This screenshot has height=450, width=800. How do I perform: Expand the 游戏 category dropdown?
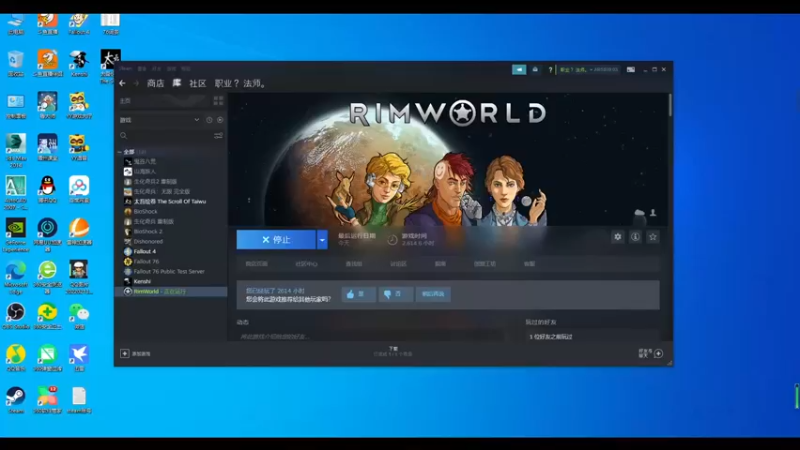click(196, 120)
